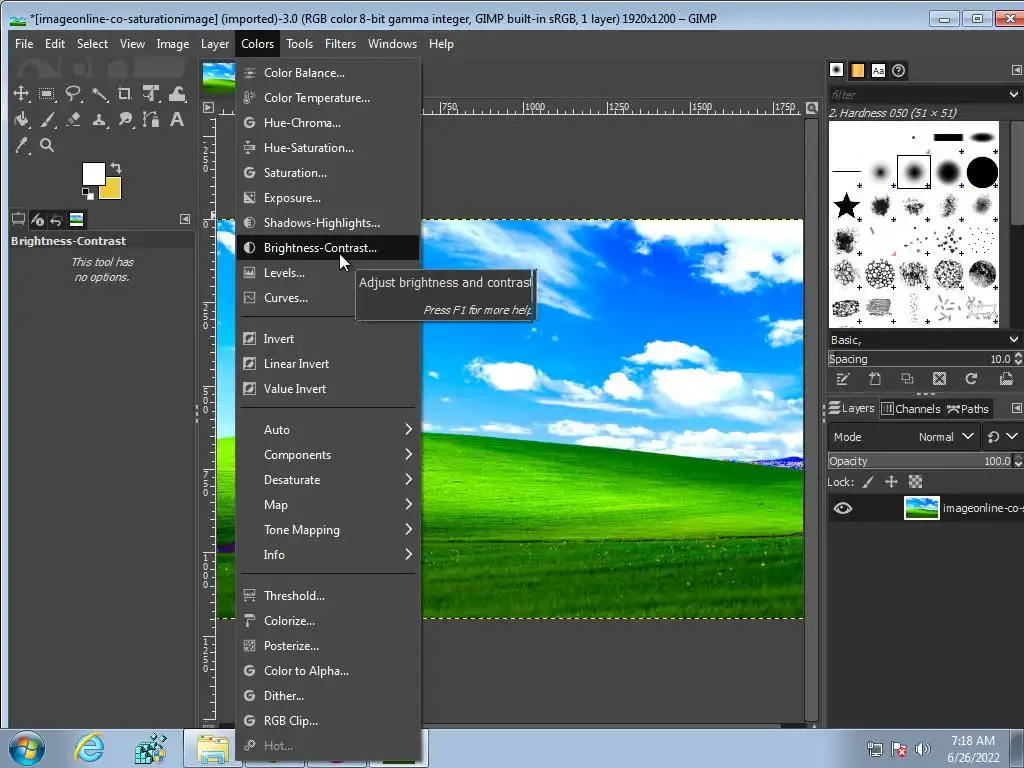This screenshot has width=1024, height=768.
Task: Switch to the Channels tab
Action: (911, 409)
